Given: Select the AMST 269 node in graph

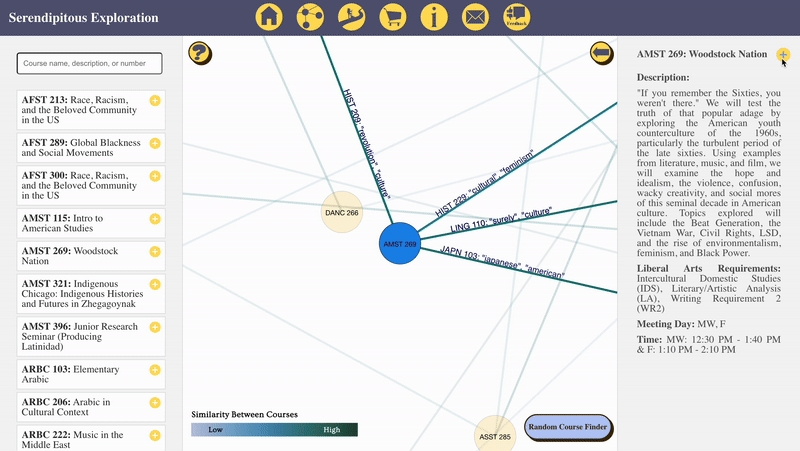Looking at the screenshot, I should pos(400,243).
